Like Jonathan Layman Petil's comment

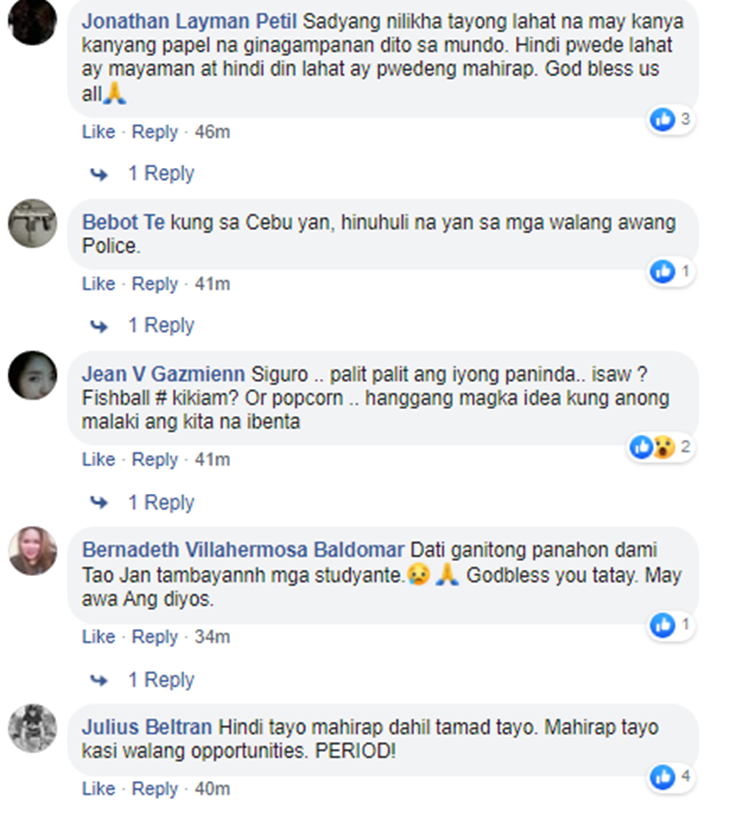click(98, 132)
